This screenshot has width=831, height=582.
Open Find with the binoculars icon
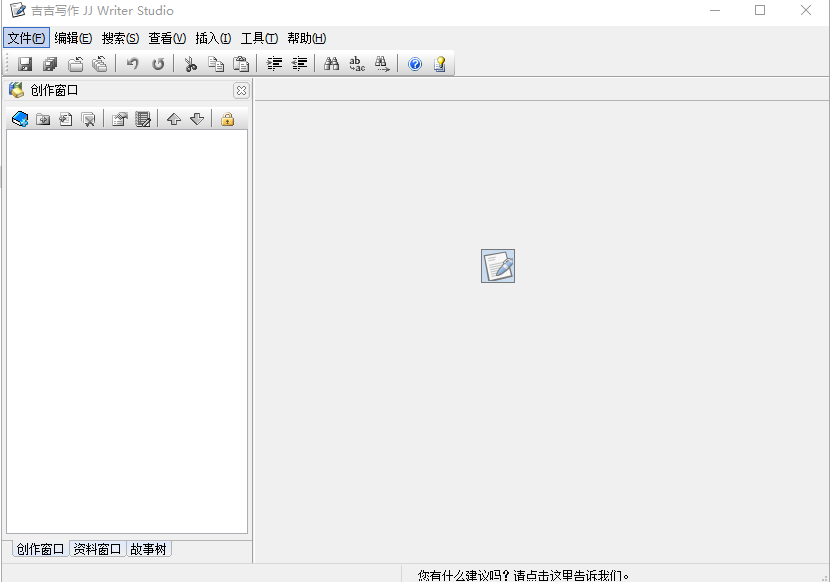click(x=332, y=64)
